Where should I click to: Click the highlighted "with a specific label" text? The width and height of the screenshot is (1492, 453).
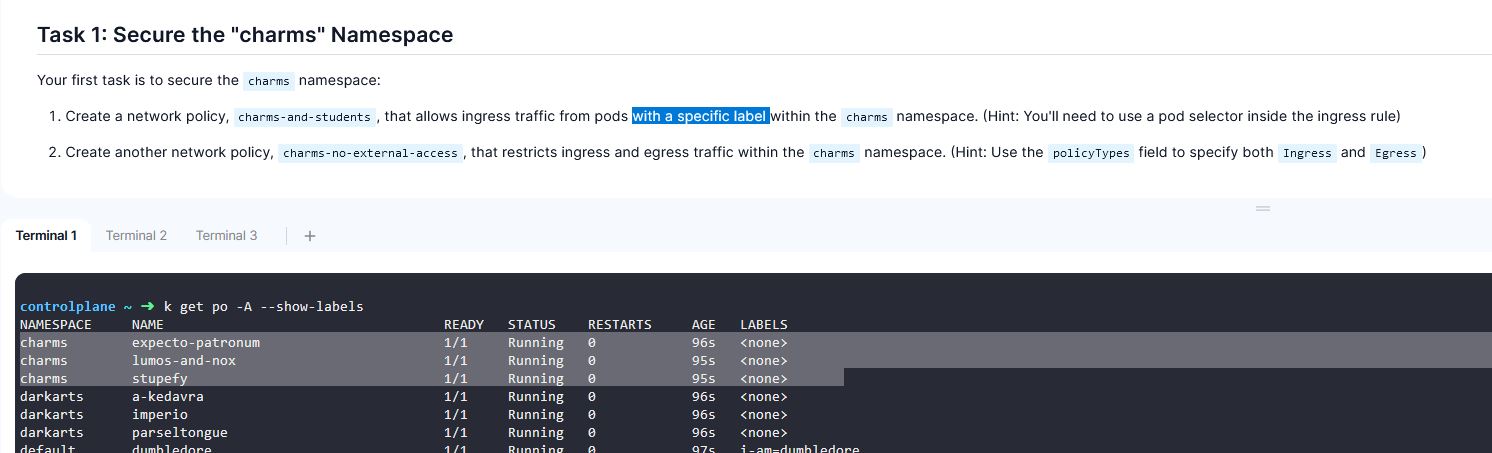pos(700,116)
